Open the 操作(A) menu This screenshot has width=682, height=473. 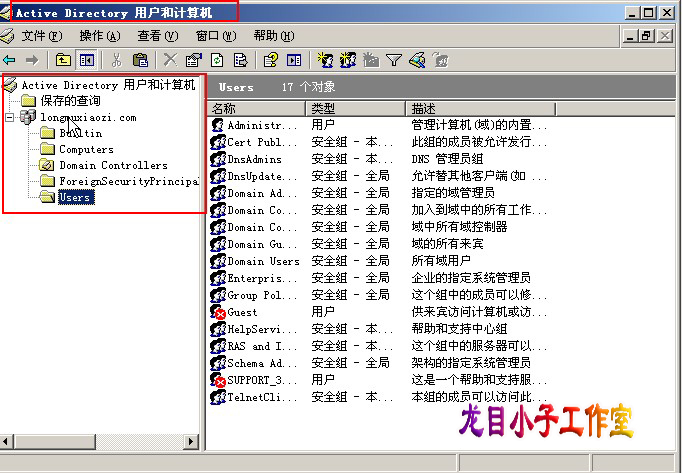100,36
